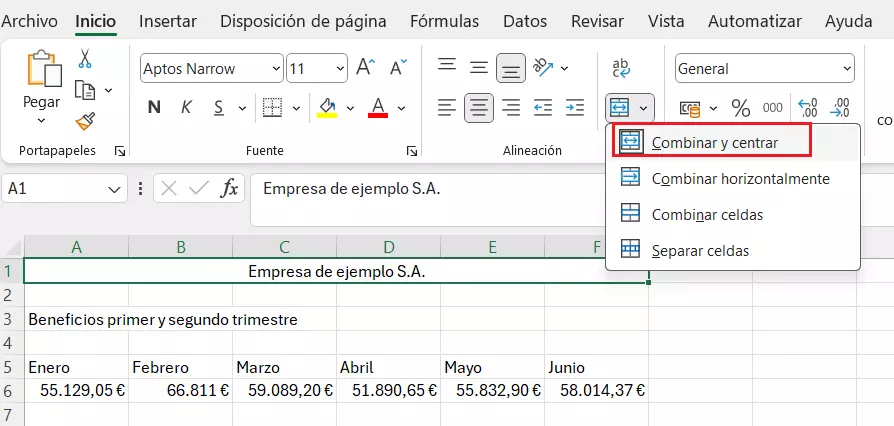Toggle Italic formatting
894x426 pixels.
coord(186,107)
